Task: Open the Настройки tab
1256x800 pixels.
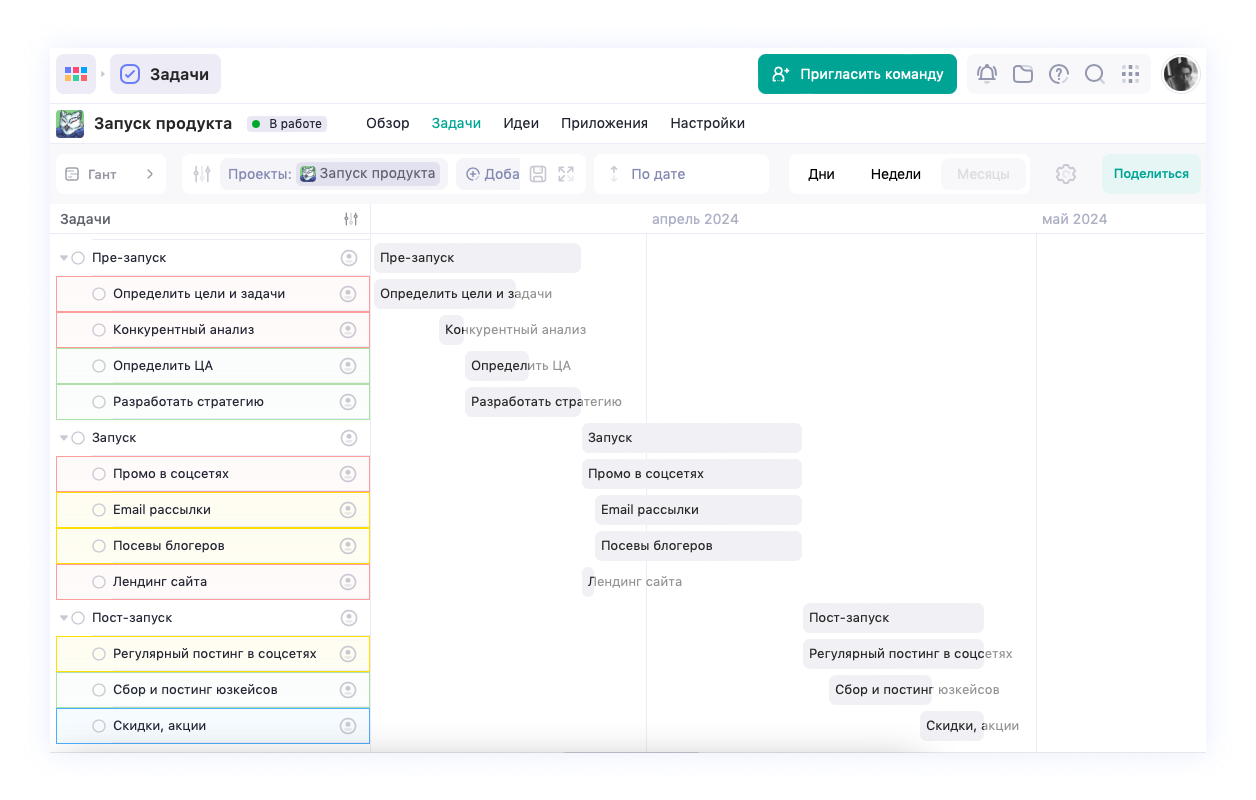Action: (707, 124)
